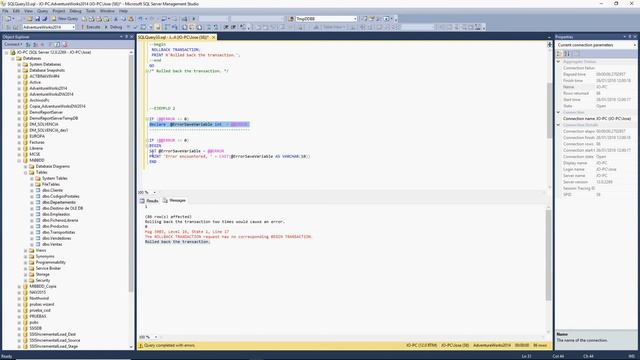Image resolution: width=640 pixels, height=360 pixels.
Task: Collapse the Tables folder under MIBBDD
Action: [26, 172]
